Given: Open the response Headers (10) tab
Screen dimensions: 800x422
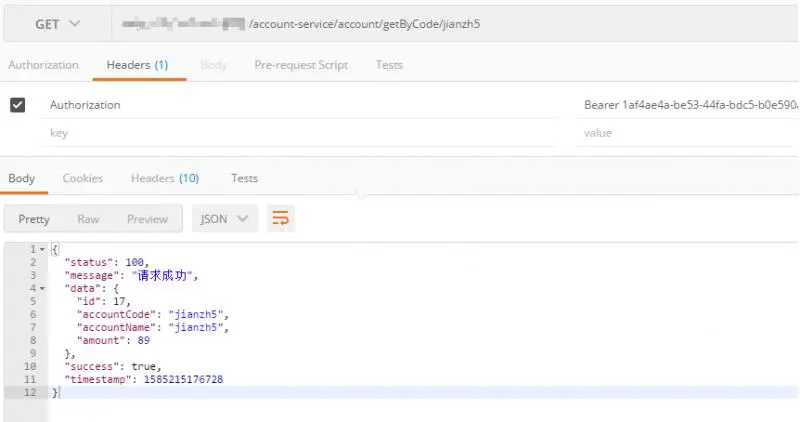Looking at the screenshot, I should [x=165, y=178].
